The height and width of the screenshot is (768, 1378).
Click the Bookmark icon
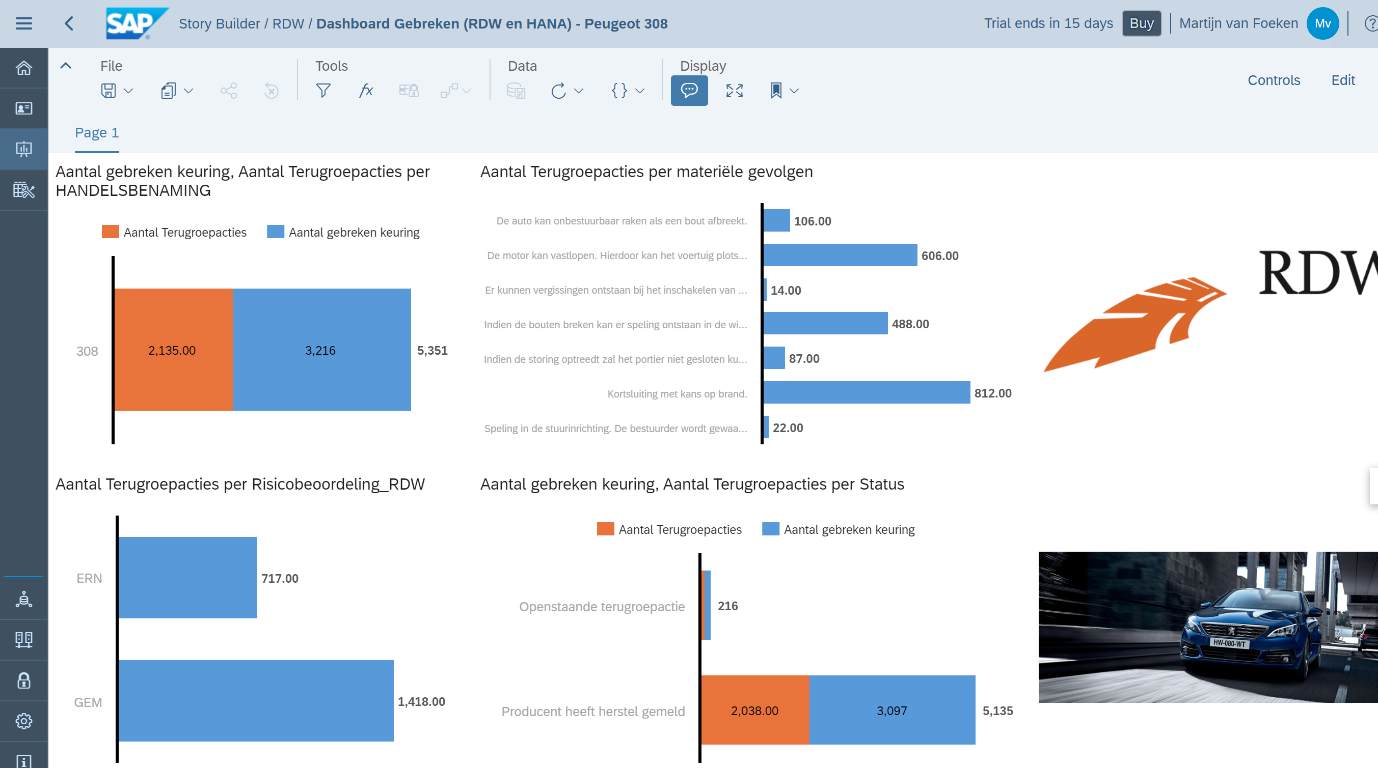tap(776, 90)
